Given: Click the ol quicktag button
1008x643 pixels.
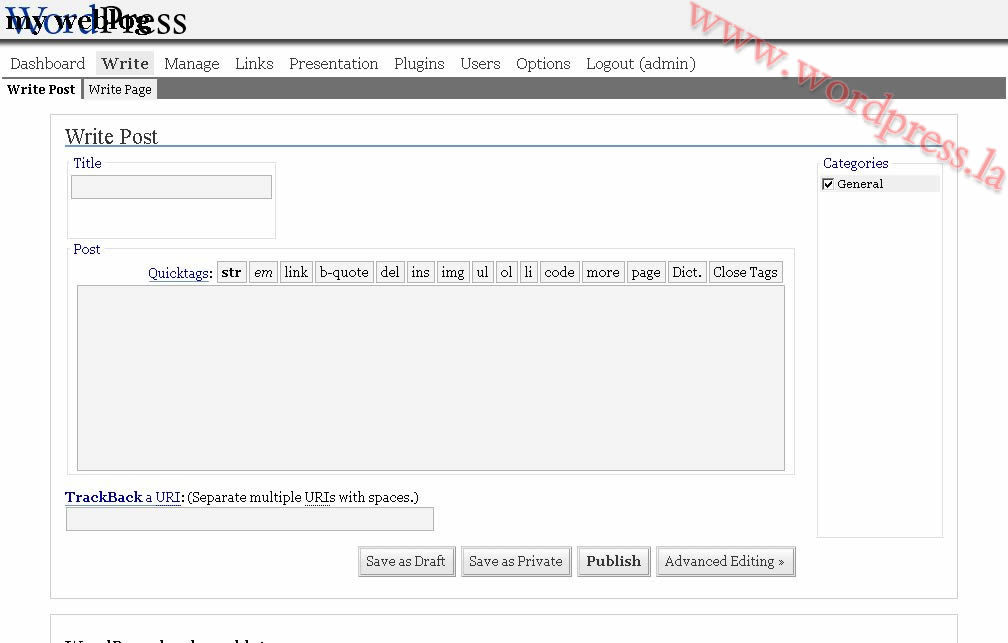Looking at the screenshot, I should 507,272.
